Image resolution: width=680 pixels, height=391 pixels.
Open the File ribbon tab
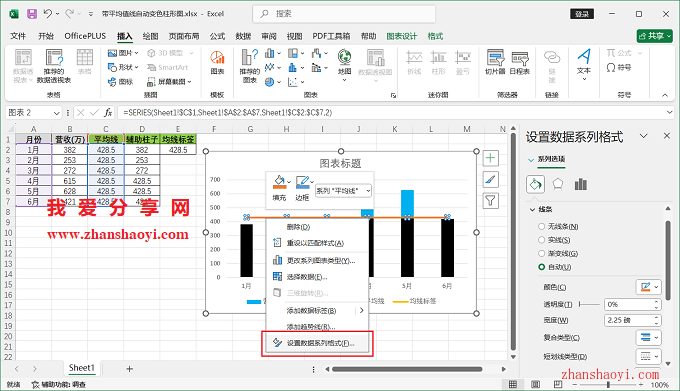tap(18, 36)
